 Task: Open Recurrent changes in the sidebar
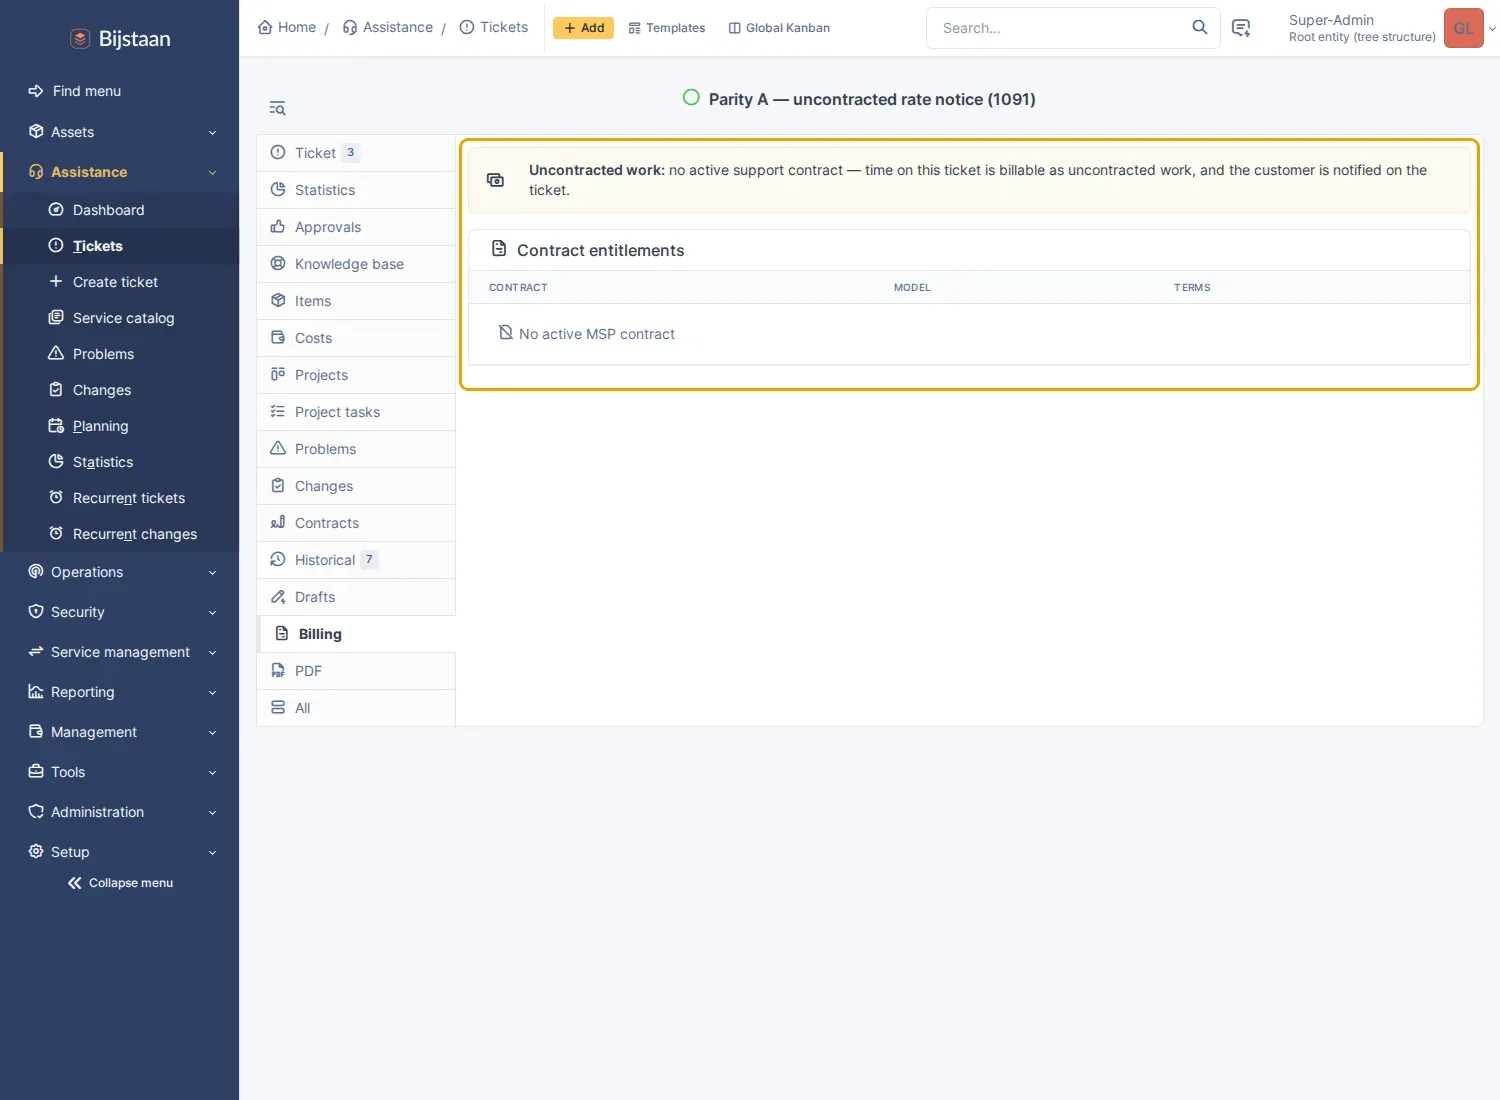coord(122,534)
